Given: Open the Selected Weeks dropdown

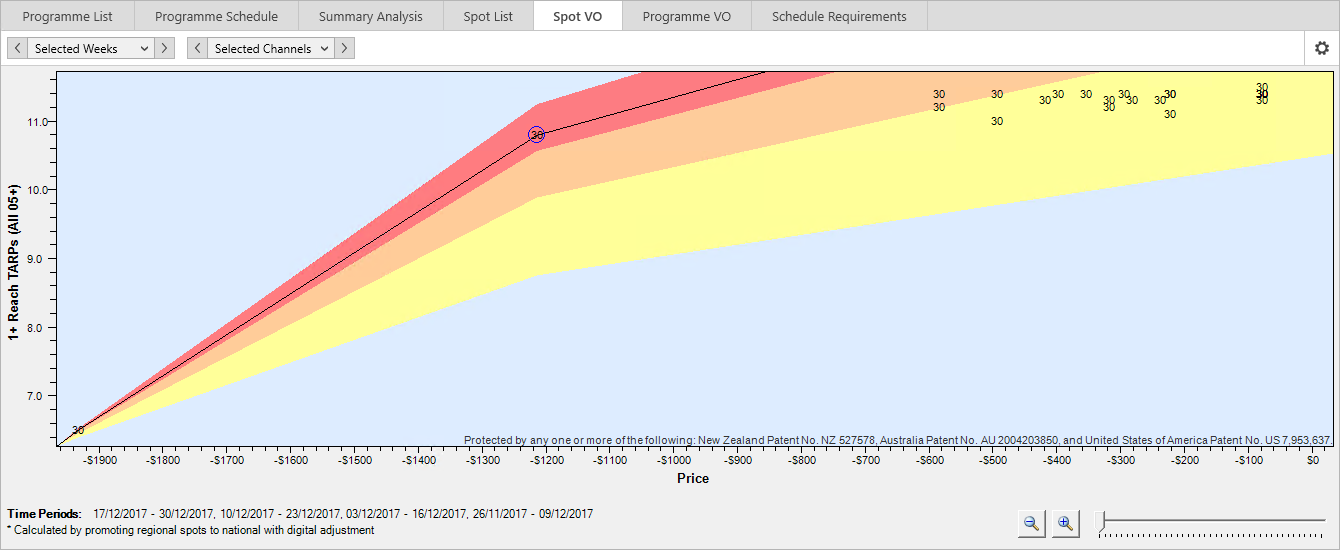Looking at the screenshot, I should click(x=91, y=48).
